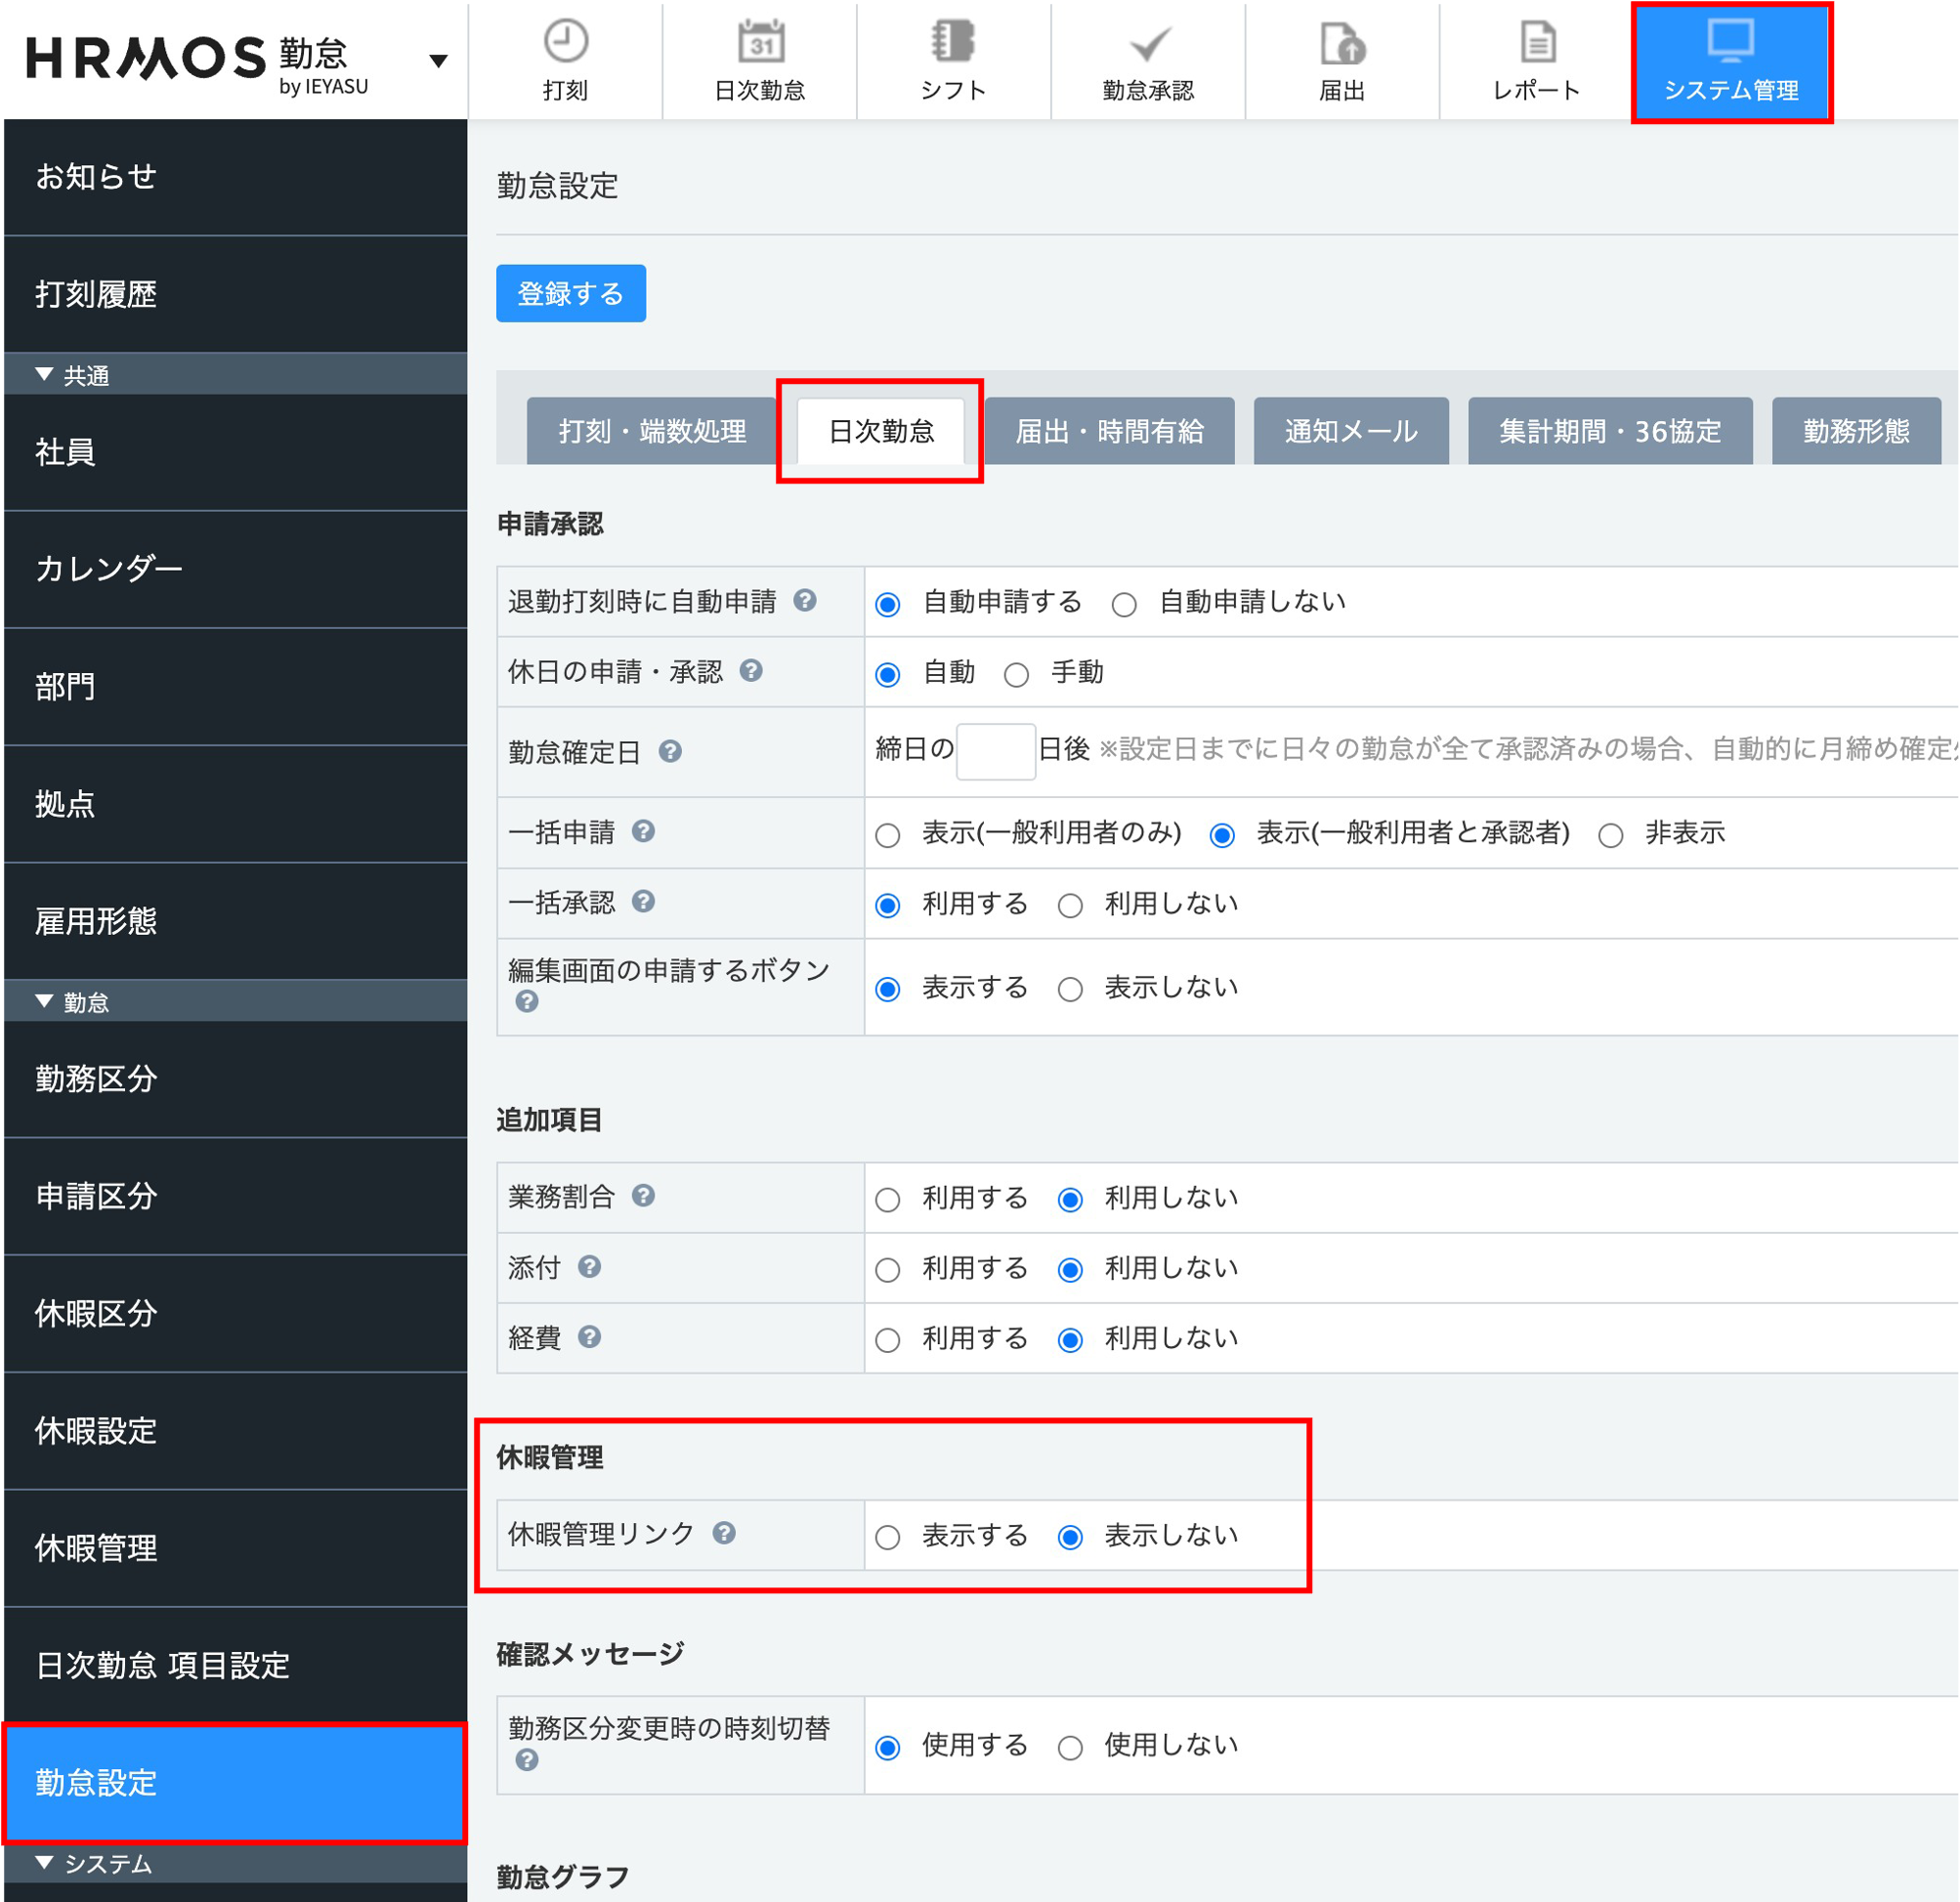Click the 登録する button
Viewport: 1960px width, 1902px height.
point(570,293)
